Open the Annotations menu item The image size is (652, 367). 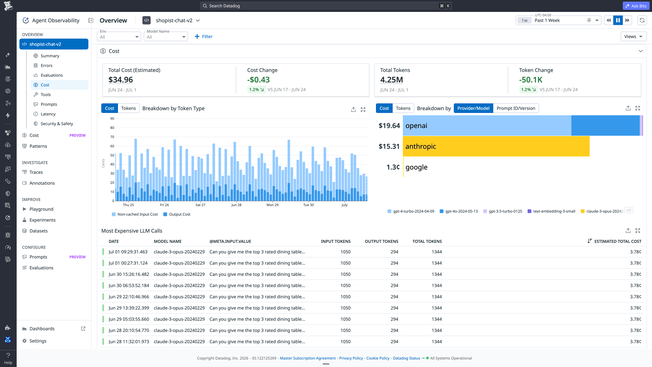pos(42,183)
